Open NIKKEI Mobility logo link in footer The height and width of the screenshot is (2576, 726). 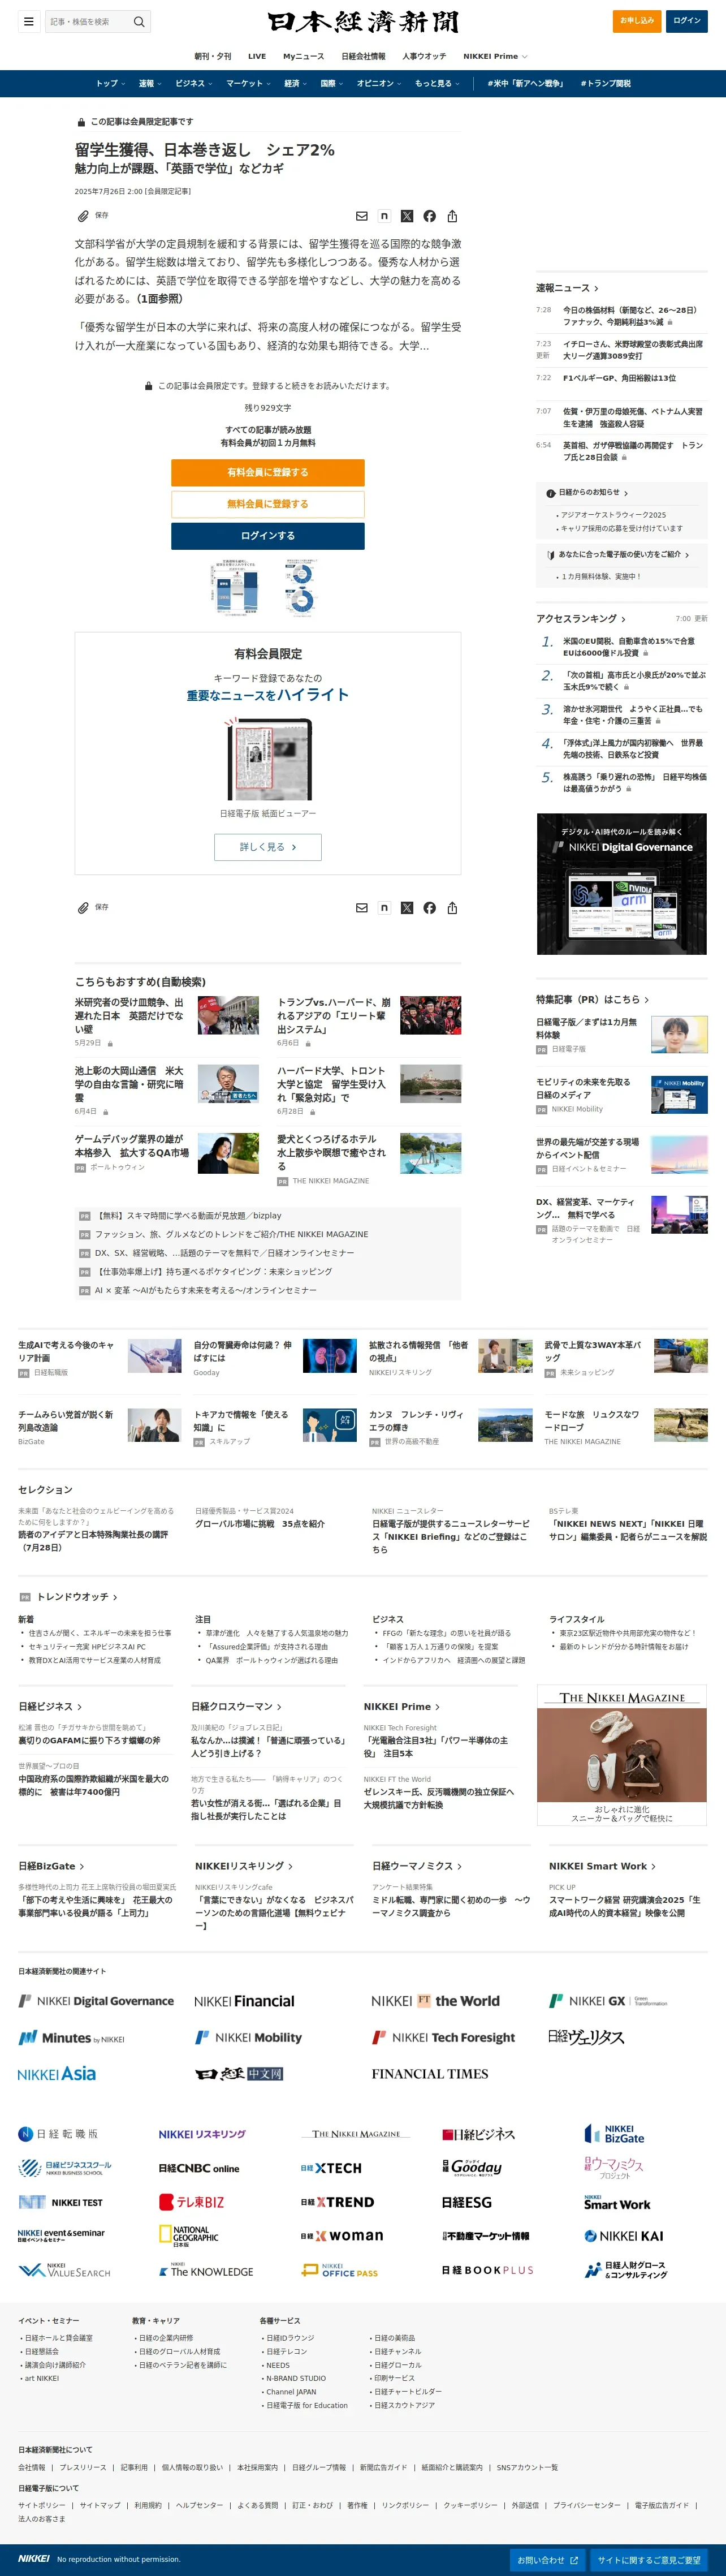(248, 2038)
